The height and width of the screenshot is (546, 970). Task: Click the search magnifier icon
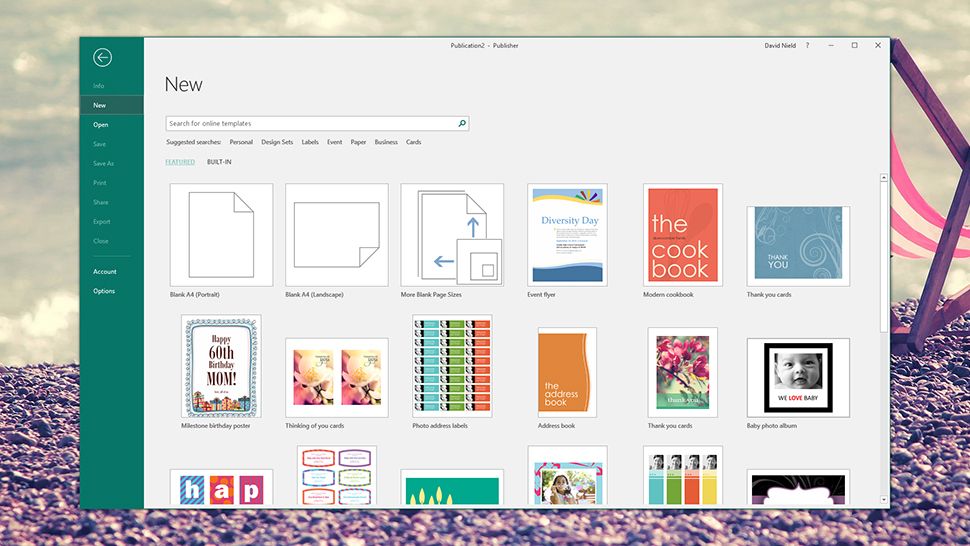(x=462, y=124)
